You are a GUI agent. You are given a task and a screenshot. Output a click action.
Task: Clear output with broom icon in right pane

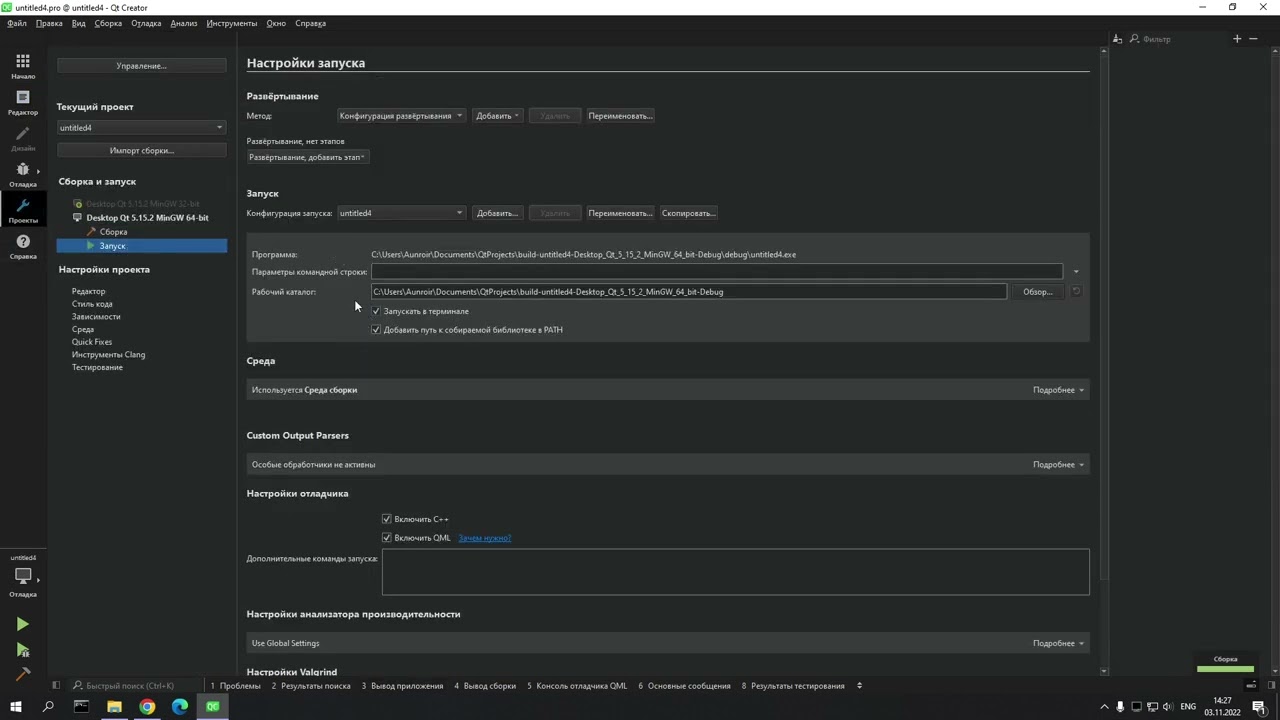click(x=1118, y=39)
